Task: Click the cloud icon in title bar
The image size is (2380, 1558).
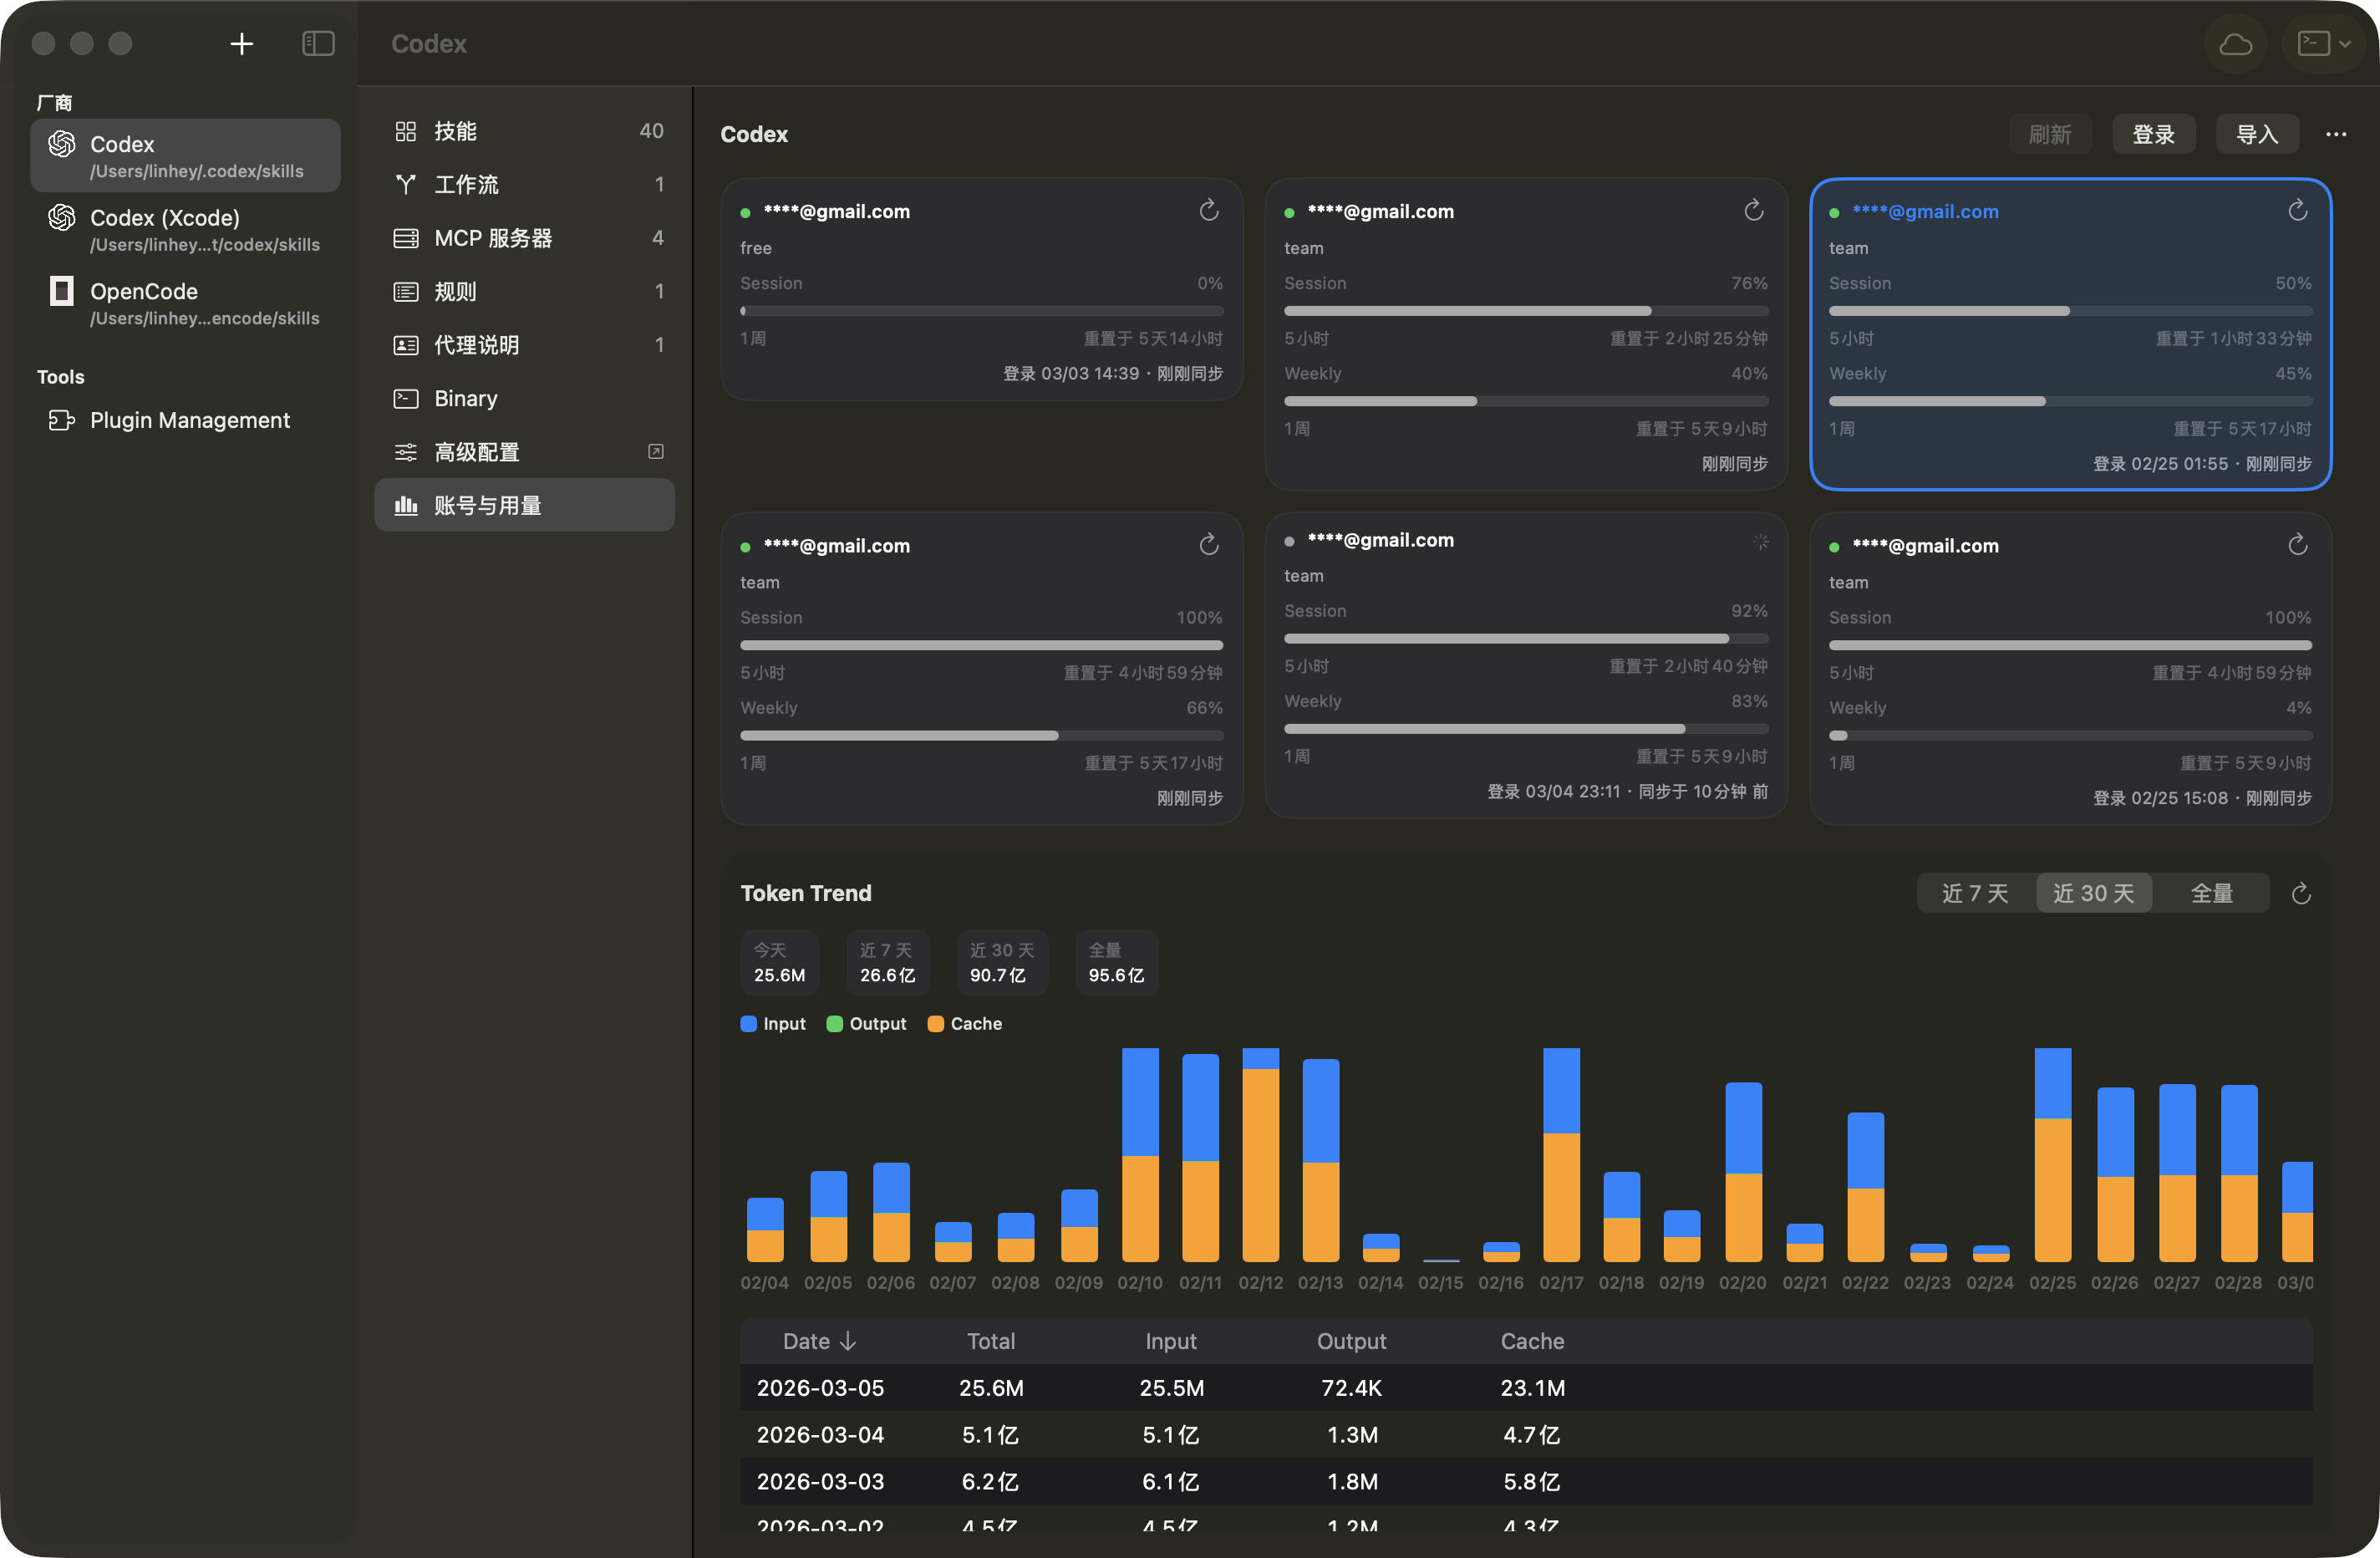Action: (2235, 44)
